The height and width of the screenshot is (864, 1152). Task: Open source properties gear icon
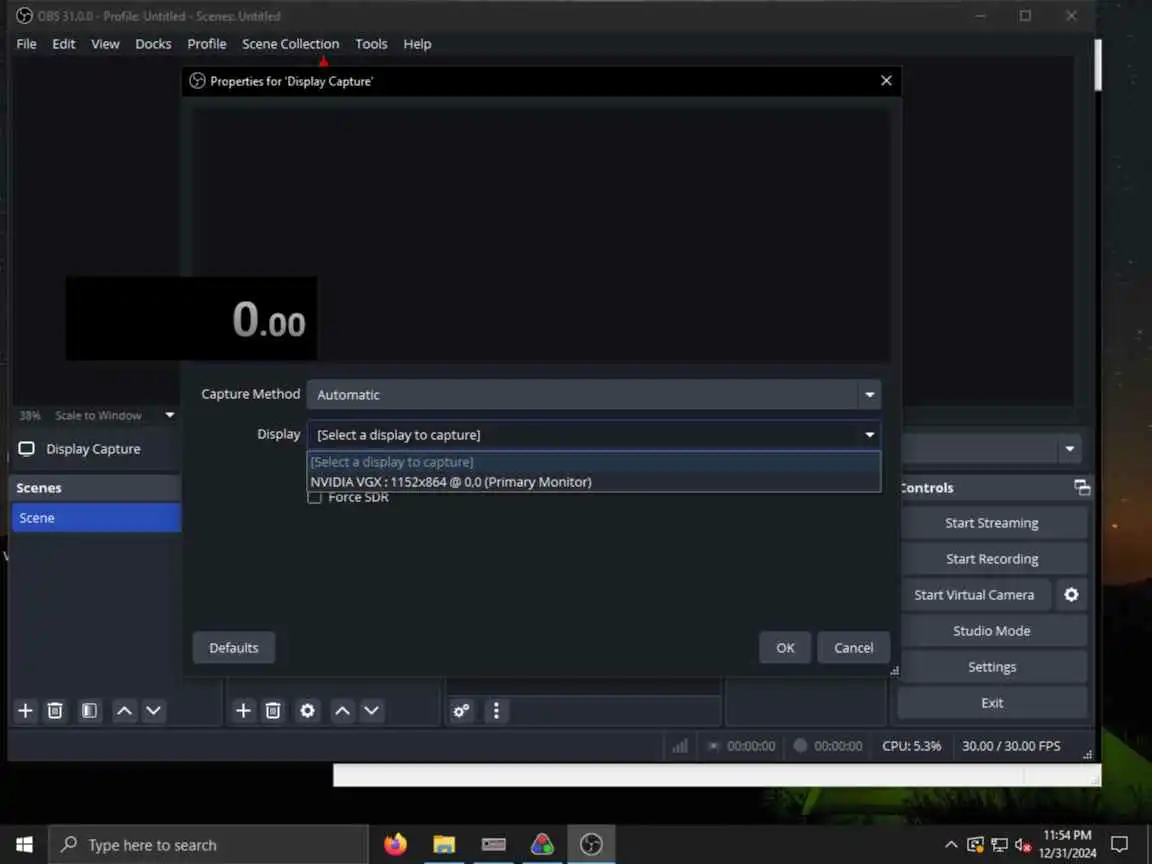[x=307, y=710]
